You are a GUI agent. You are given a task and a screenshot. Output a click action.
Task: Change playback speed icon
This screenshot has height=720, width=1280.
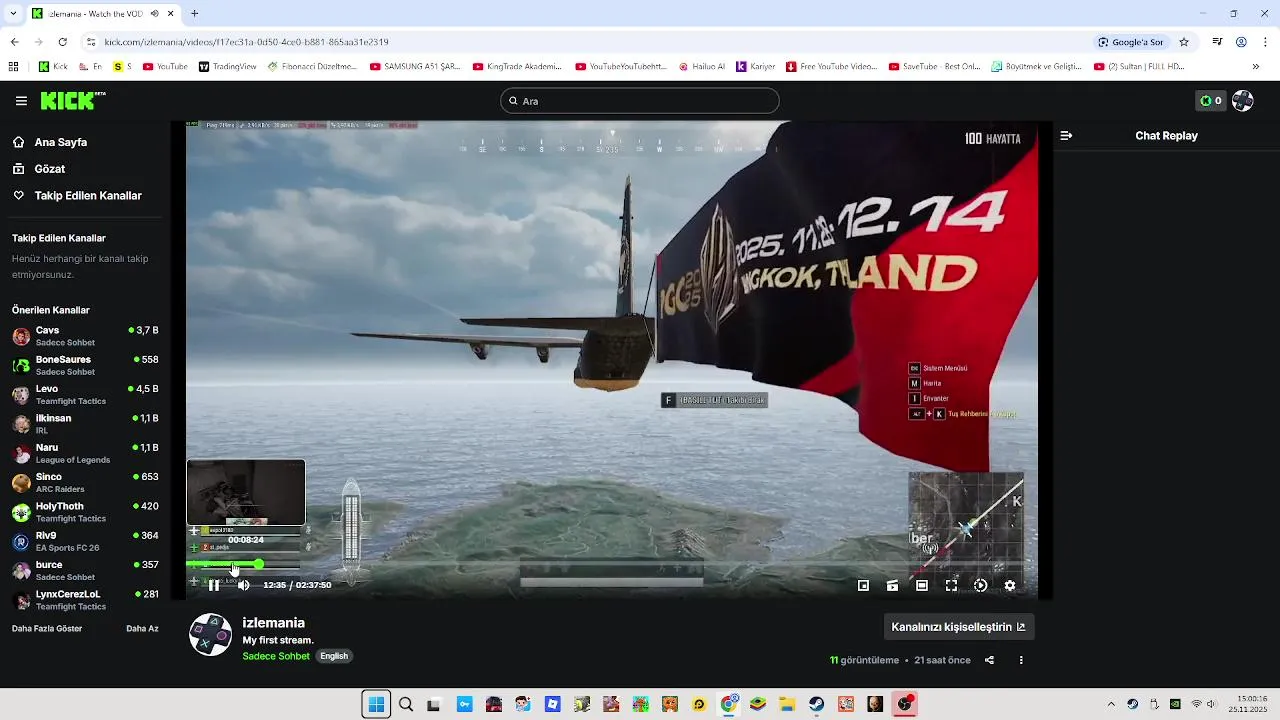click(980, 586)
